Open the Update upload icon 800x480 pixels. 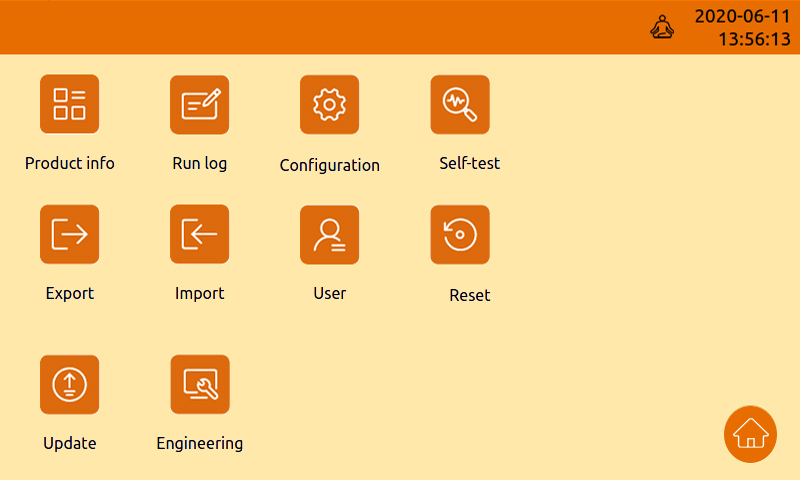69,384
